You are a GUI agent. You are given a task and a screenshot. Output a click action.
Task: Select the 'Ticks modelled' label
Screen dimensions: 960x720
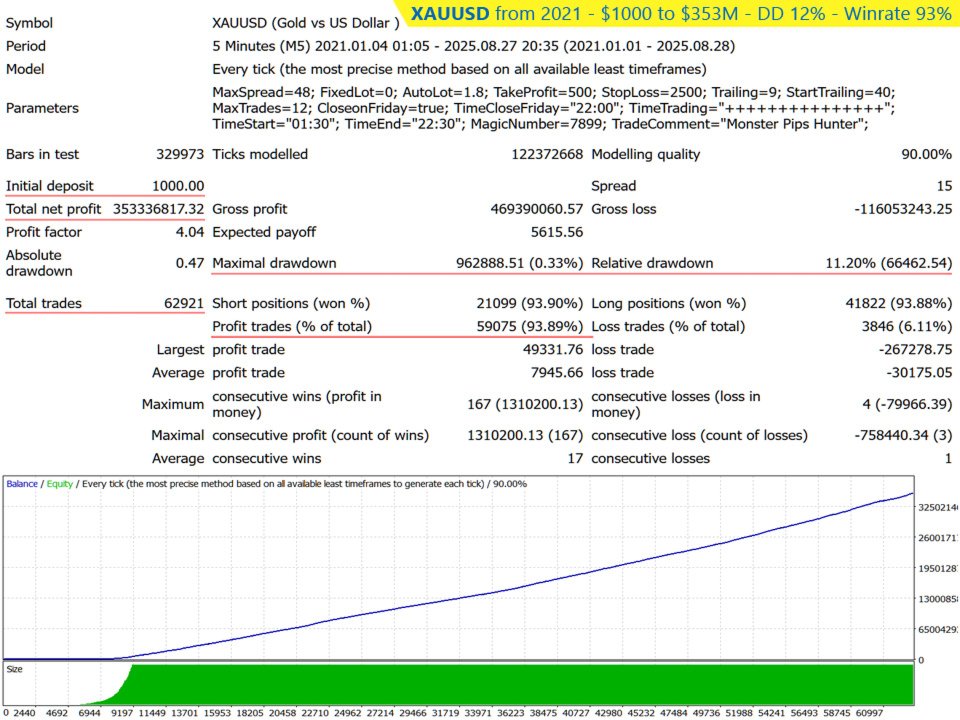[x=260, y=154]
